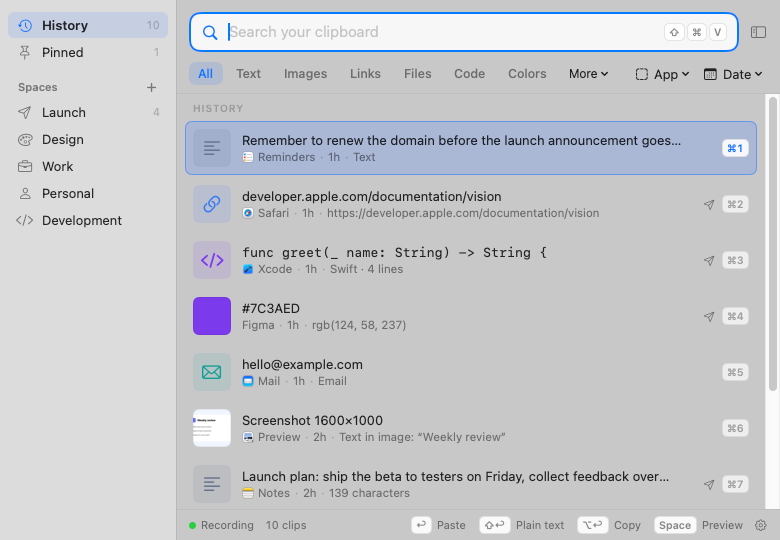Click the clip list vertical scrollbar
Viewport: 780px width, 540px height.
pyautogui.click(x=773, y=244)
